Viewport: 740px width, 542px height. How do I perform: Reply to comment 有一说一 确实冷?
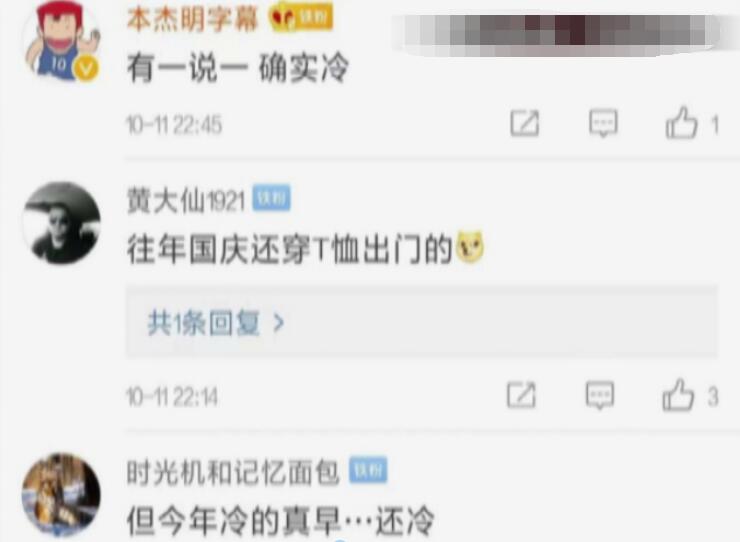coord(603,124)
